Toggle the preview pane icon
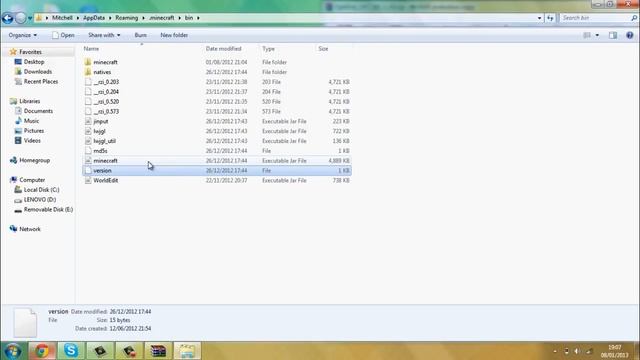The height and width of the screenshot is (360, 640). (x=613, y=35)
